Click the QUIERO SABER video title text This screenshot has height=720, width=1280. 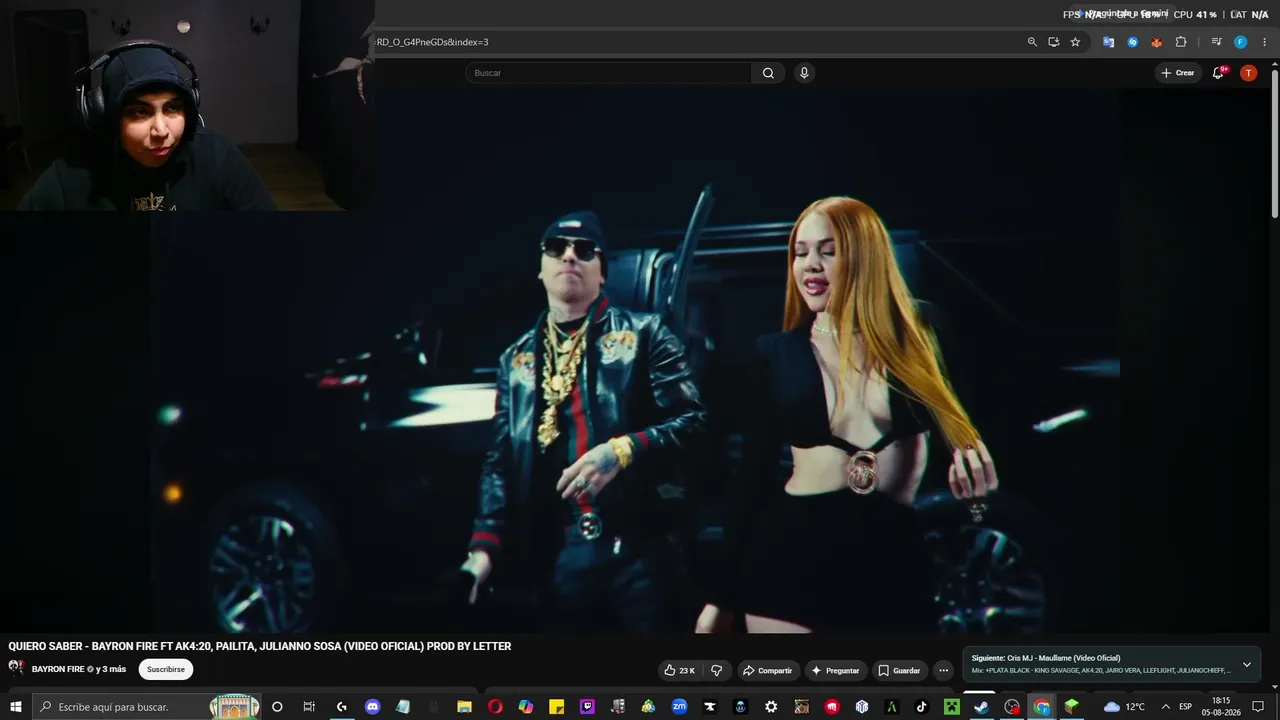pyautogui.click(x=260, y=646)
